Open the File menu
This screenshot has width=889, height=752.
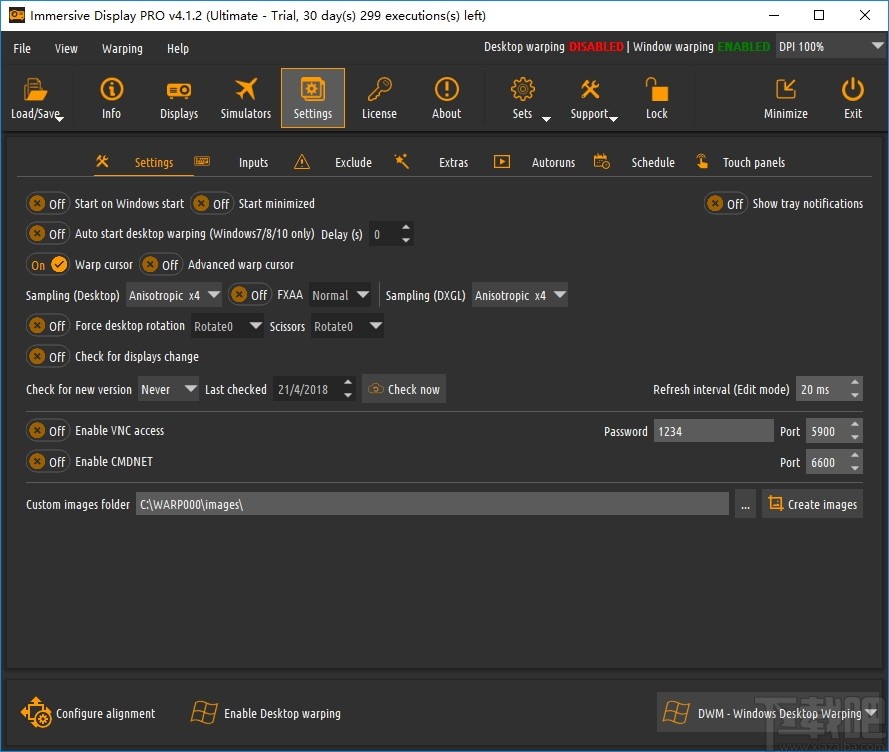(x=22, y=48)
